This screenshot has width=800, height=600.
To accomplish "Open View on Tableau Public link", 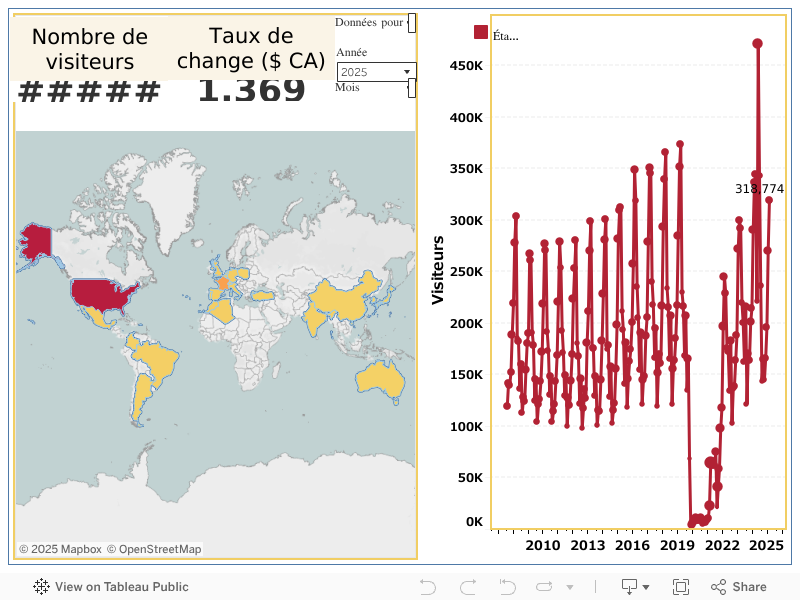I will click(111, 587).
